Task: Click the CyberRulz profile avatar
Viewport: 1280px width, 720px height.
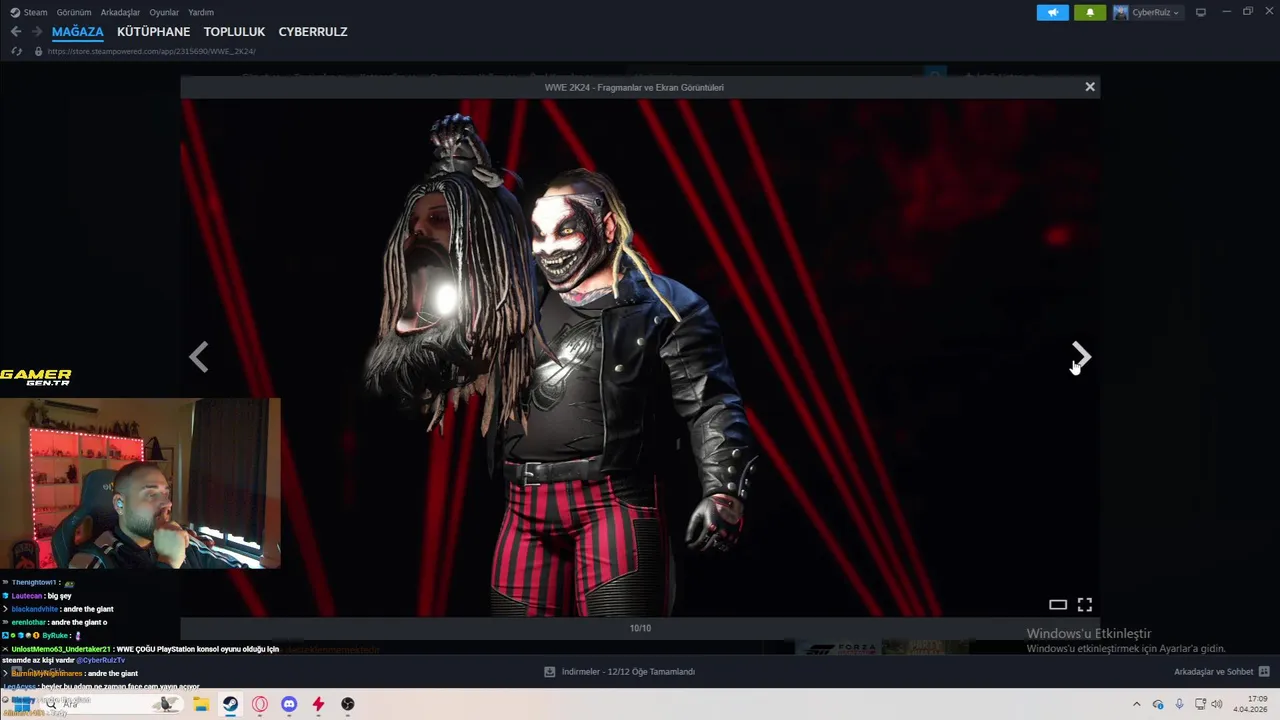Action: click(x=1121, y=12)
